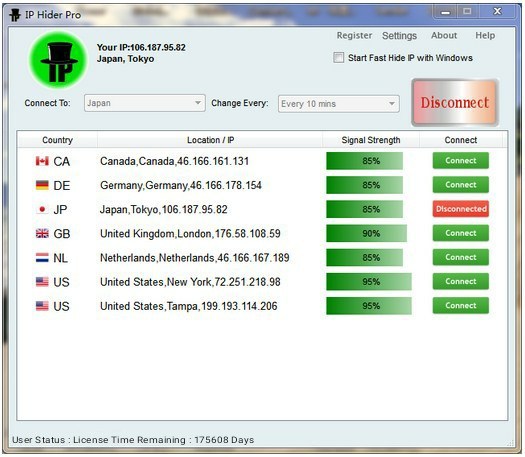This screenshot has width=525, height=457.
Task: Select row Netherlands,Netherlands,46.166.167.189
Action: coord(262,257)
